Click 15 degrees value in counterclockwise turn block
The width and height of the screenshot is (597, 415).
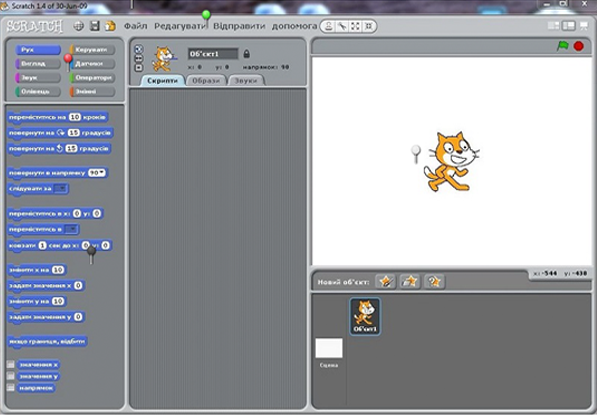point(71,148)
